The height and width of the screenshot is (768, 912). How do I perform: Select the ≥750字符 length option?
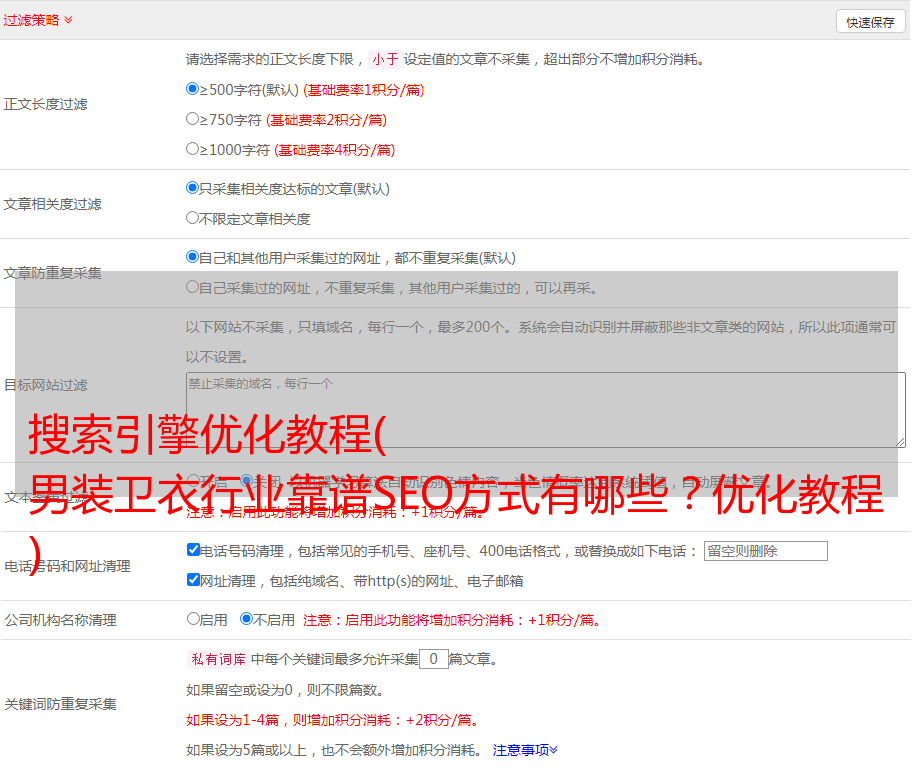[192, 119]
